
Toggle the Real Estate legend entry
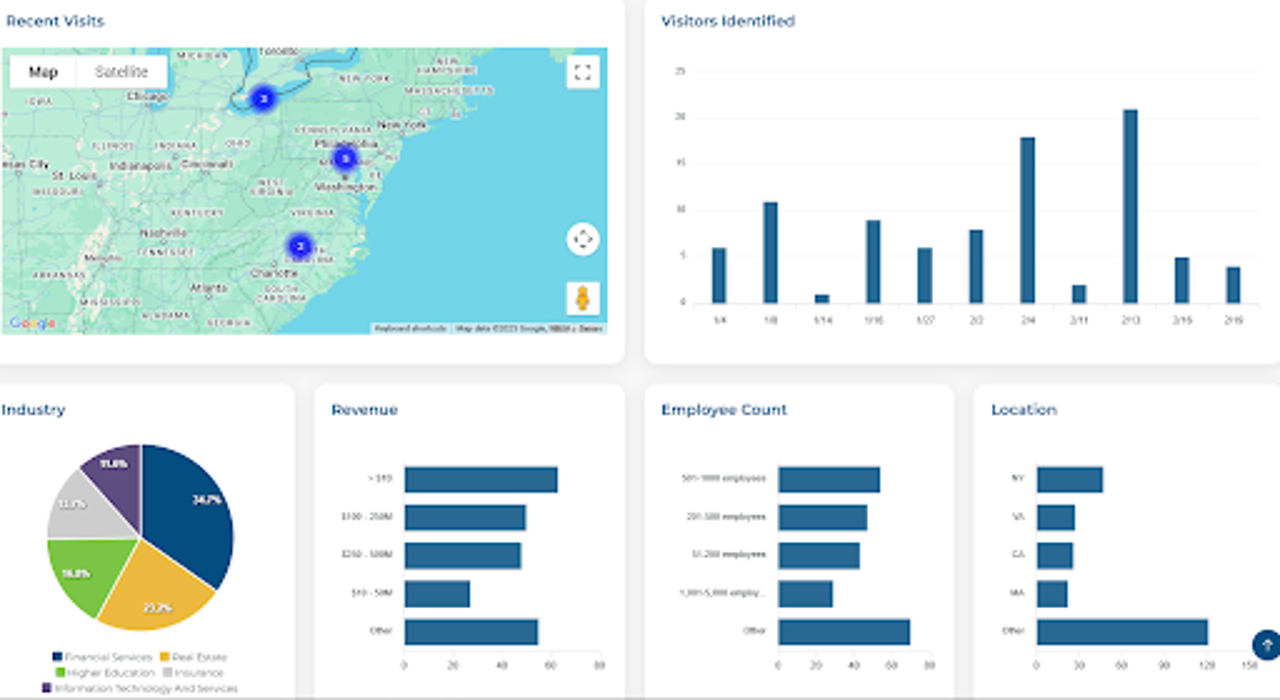coord(193,657)
